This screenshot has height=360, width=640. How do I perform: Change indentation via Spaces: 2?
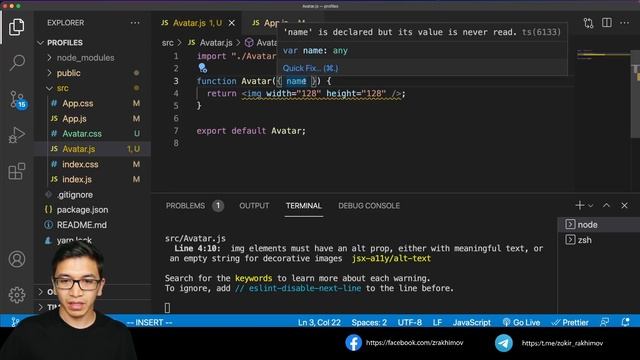pyautogui.click(x=369, y=322)
